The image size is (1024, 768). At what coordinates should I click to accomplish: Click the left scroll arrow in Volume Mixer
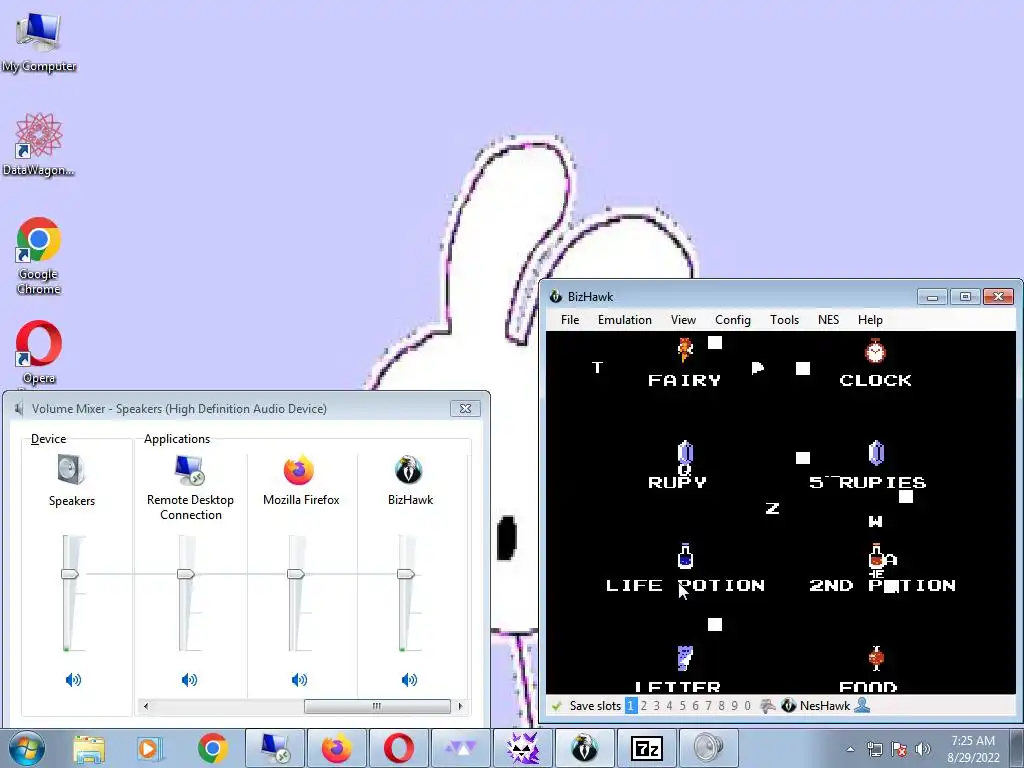[x=146, y=707]
